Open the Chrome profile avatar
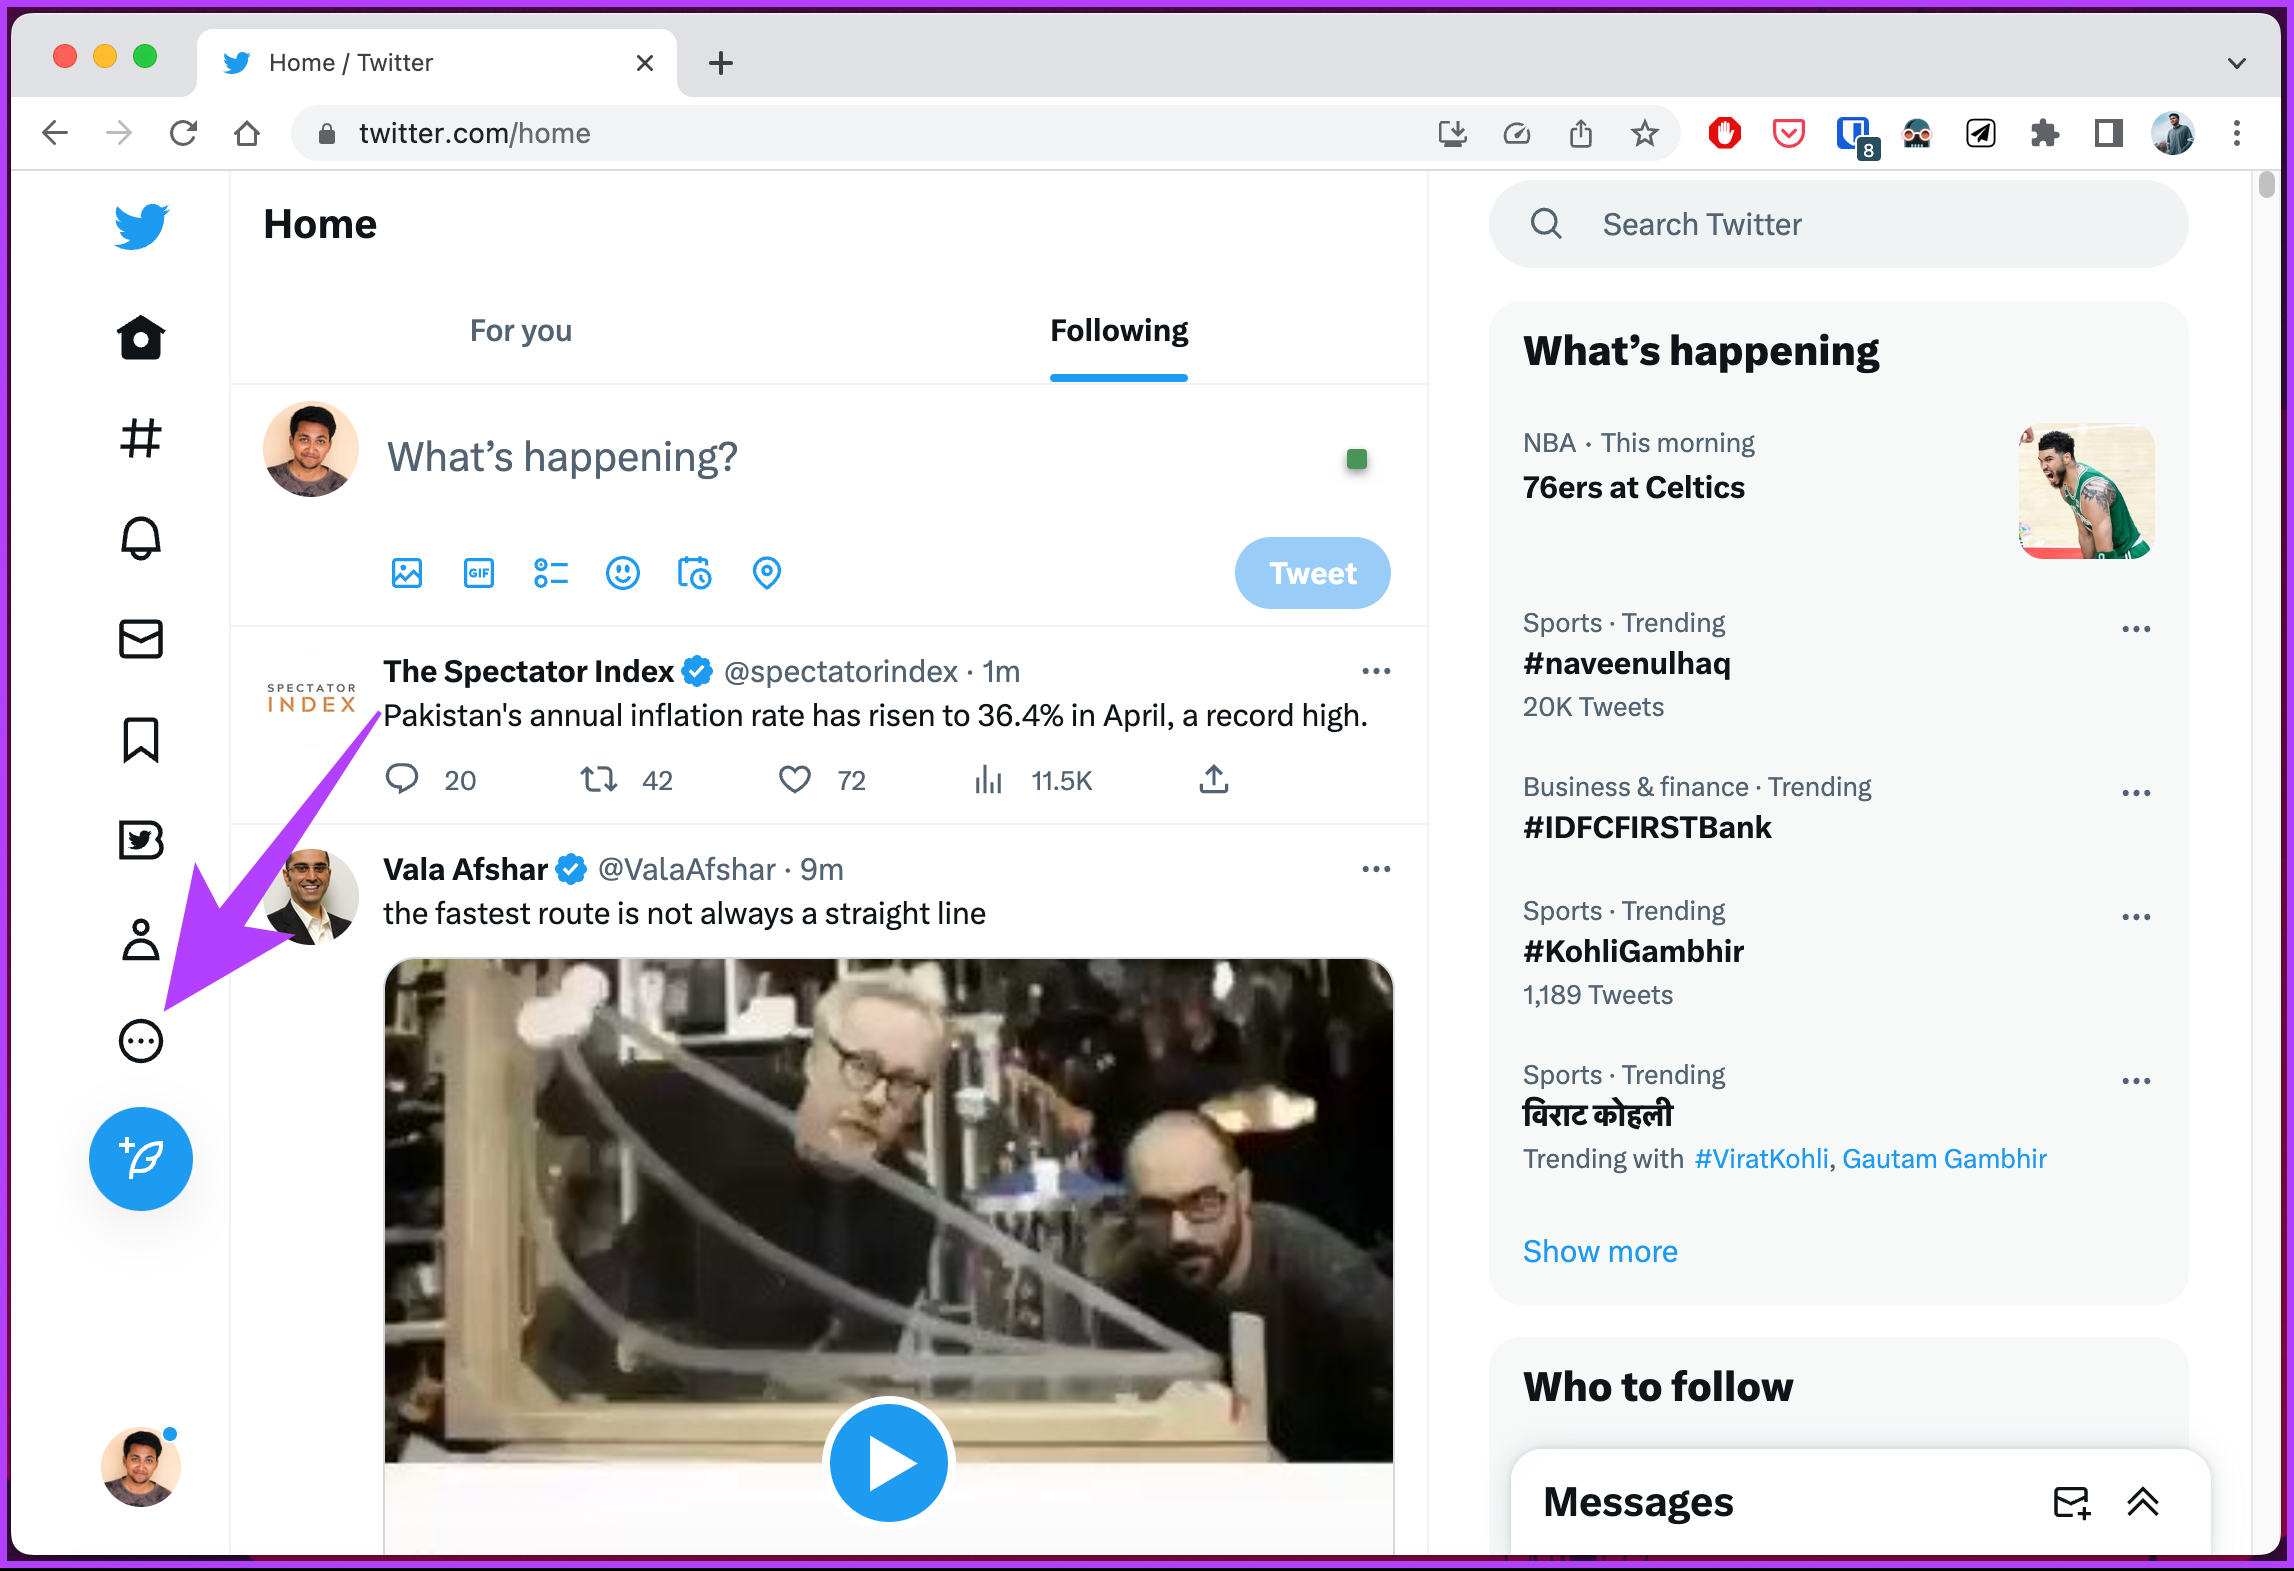 tap(2173, 133)
